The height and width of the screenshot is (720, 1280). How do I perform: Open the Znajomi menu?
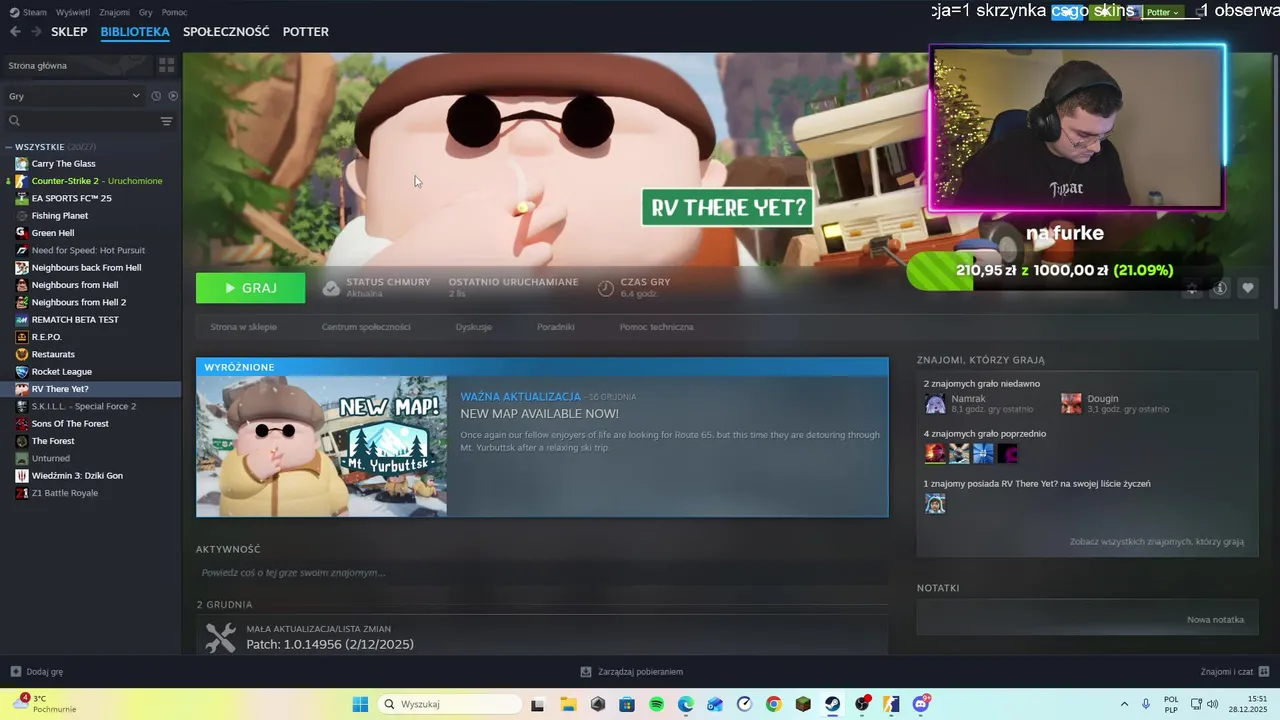point(115,12)
